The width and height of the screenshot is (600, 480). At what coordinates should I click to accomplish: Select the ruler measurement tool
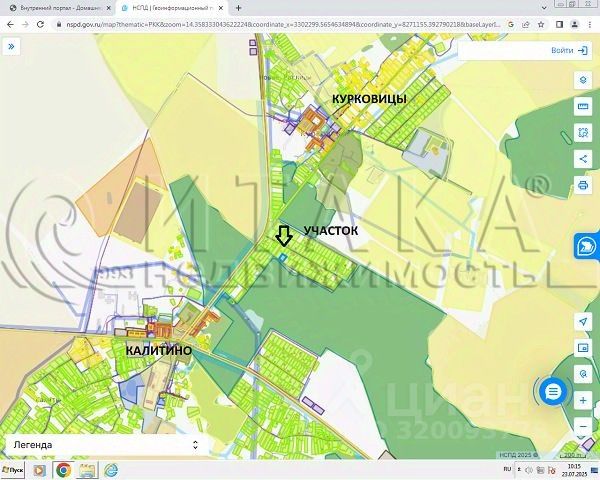pos(583,106)
